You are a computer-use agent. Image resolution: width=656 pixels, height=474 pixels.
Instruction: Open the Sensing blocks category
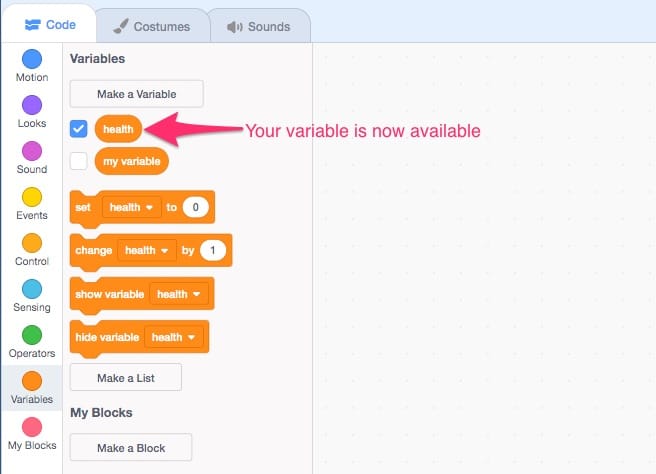click(x=32, y=289)
